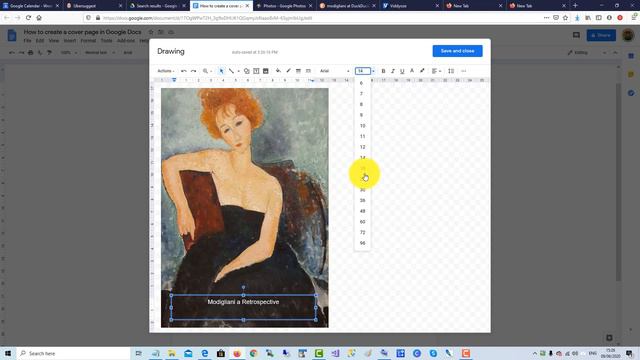Image resolution: width=640 pixels, height=360 pixels.
Task: Click the Modigliani a Retrospective text box
Action: [243, 307]
